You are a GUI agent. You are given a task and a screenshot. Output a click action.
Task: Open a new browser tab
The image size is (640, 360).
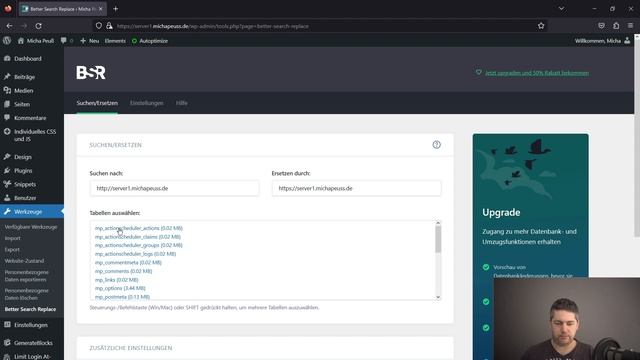coord(116,9)
